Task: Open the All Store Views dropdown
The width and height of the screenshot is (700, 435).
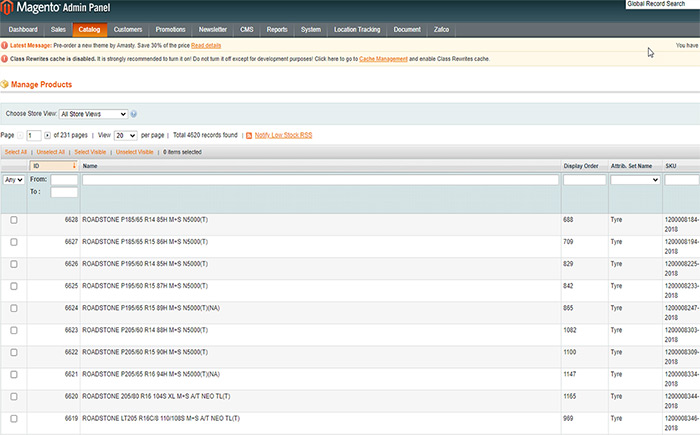Action: 93,114
